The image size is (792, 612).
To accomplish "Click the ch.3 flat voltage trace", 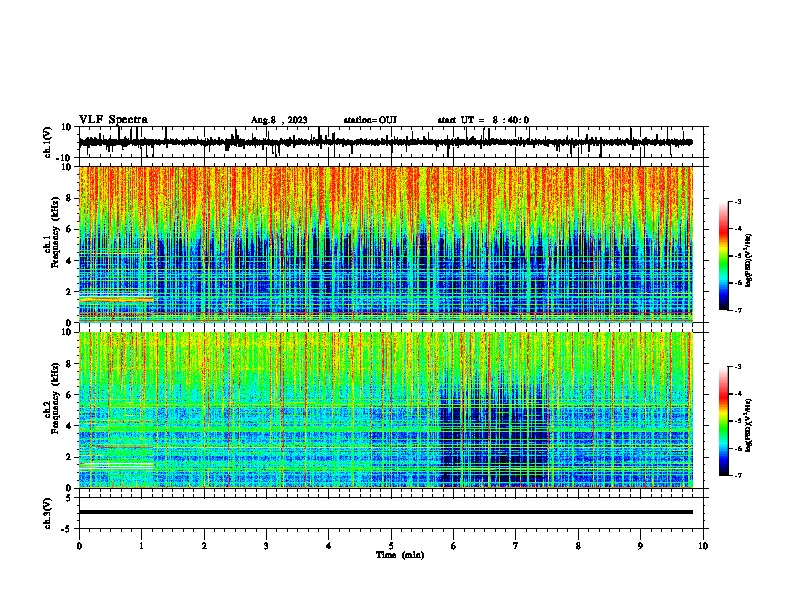I will (x=386, y=512).
